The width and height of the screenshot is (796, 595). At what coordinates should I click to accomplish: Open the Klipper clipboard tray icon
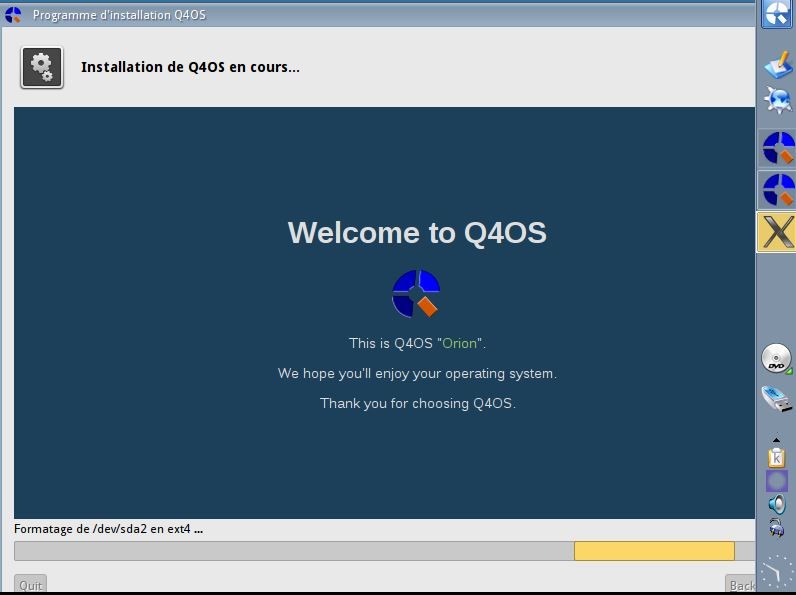(777, 457)
